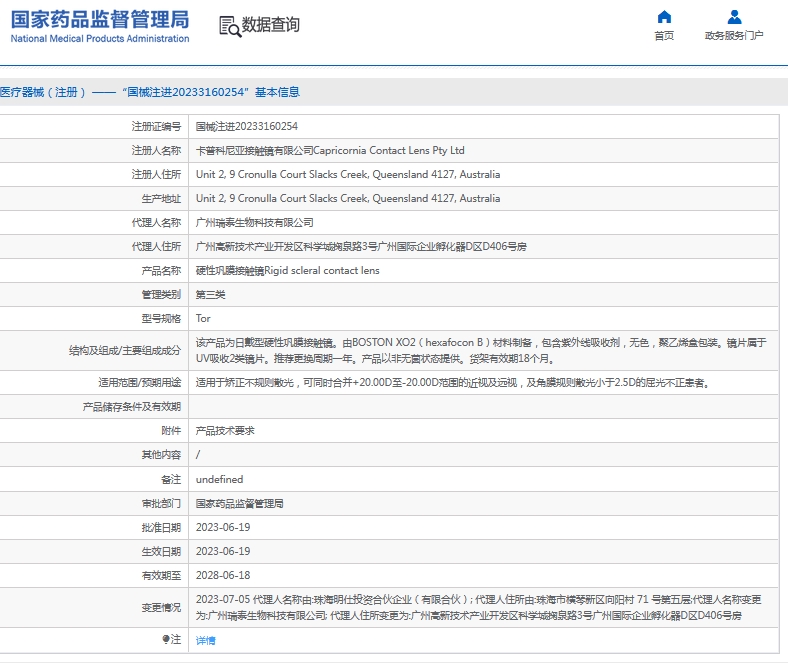The height and width of the screenshot is (663, 788).
Task: Open the 详情 details link
Action: [x=206, y=640]
